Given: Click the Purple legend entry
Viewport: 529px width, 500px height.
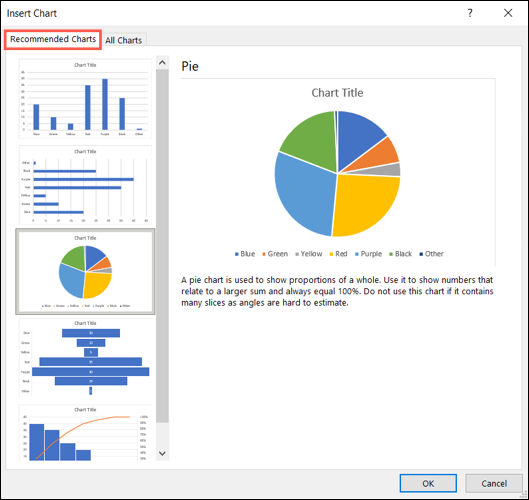Looking at the screenshot, I should [368, 254].
